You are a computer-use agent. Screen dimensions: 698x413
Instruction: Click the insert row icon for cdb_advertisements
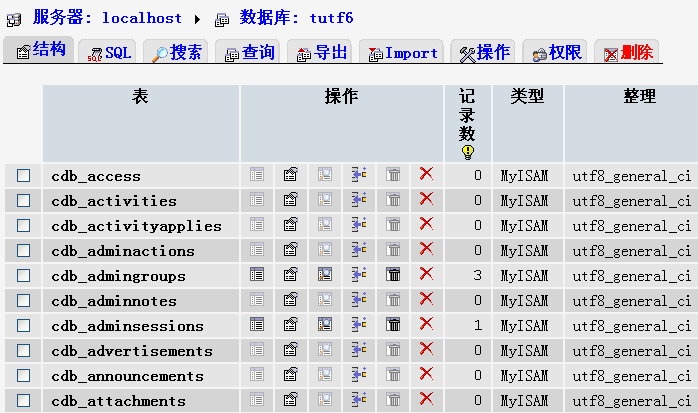[x=359, y=349]
